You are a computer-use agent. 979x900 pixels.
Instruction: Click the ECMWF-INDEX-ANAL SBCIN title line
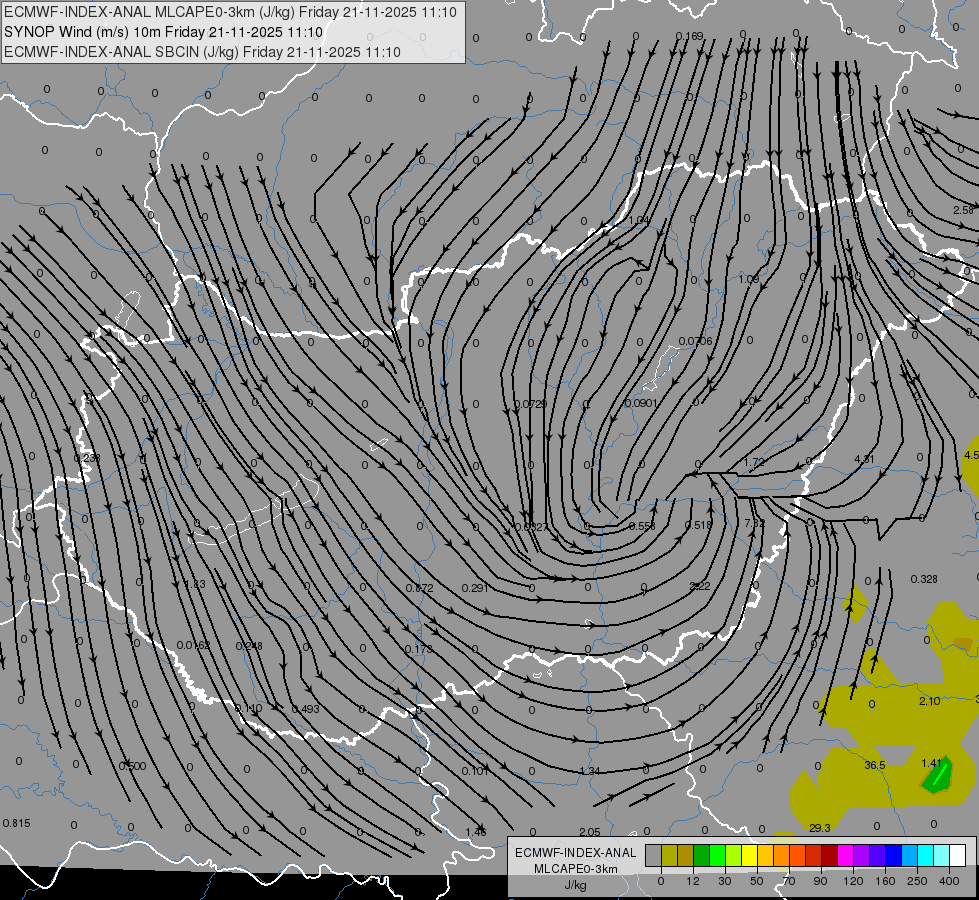pos(202,52)
